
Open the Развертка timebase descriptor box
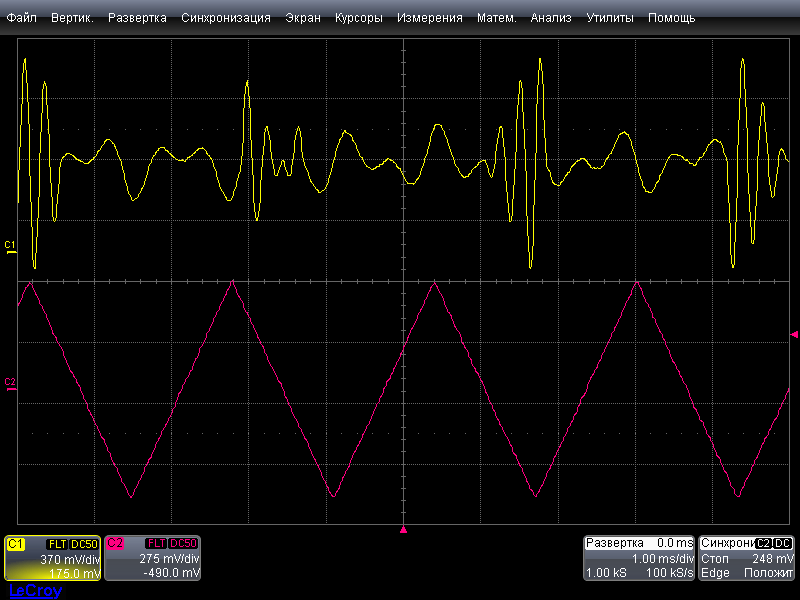(638, 558)
